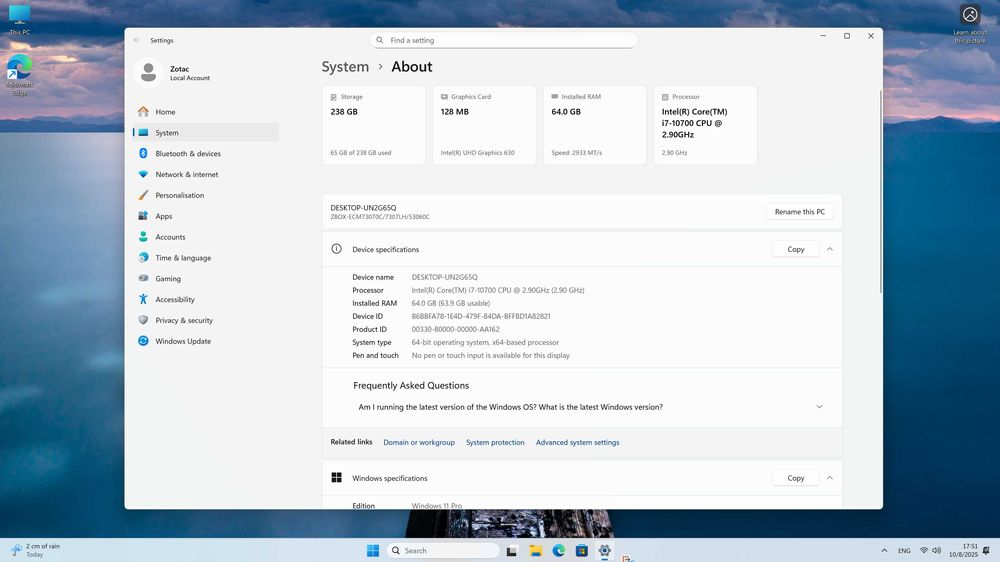This screenshot has width=1000, height=562.
Task: Open System protection link
Action: [495, 442]
